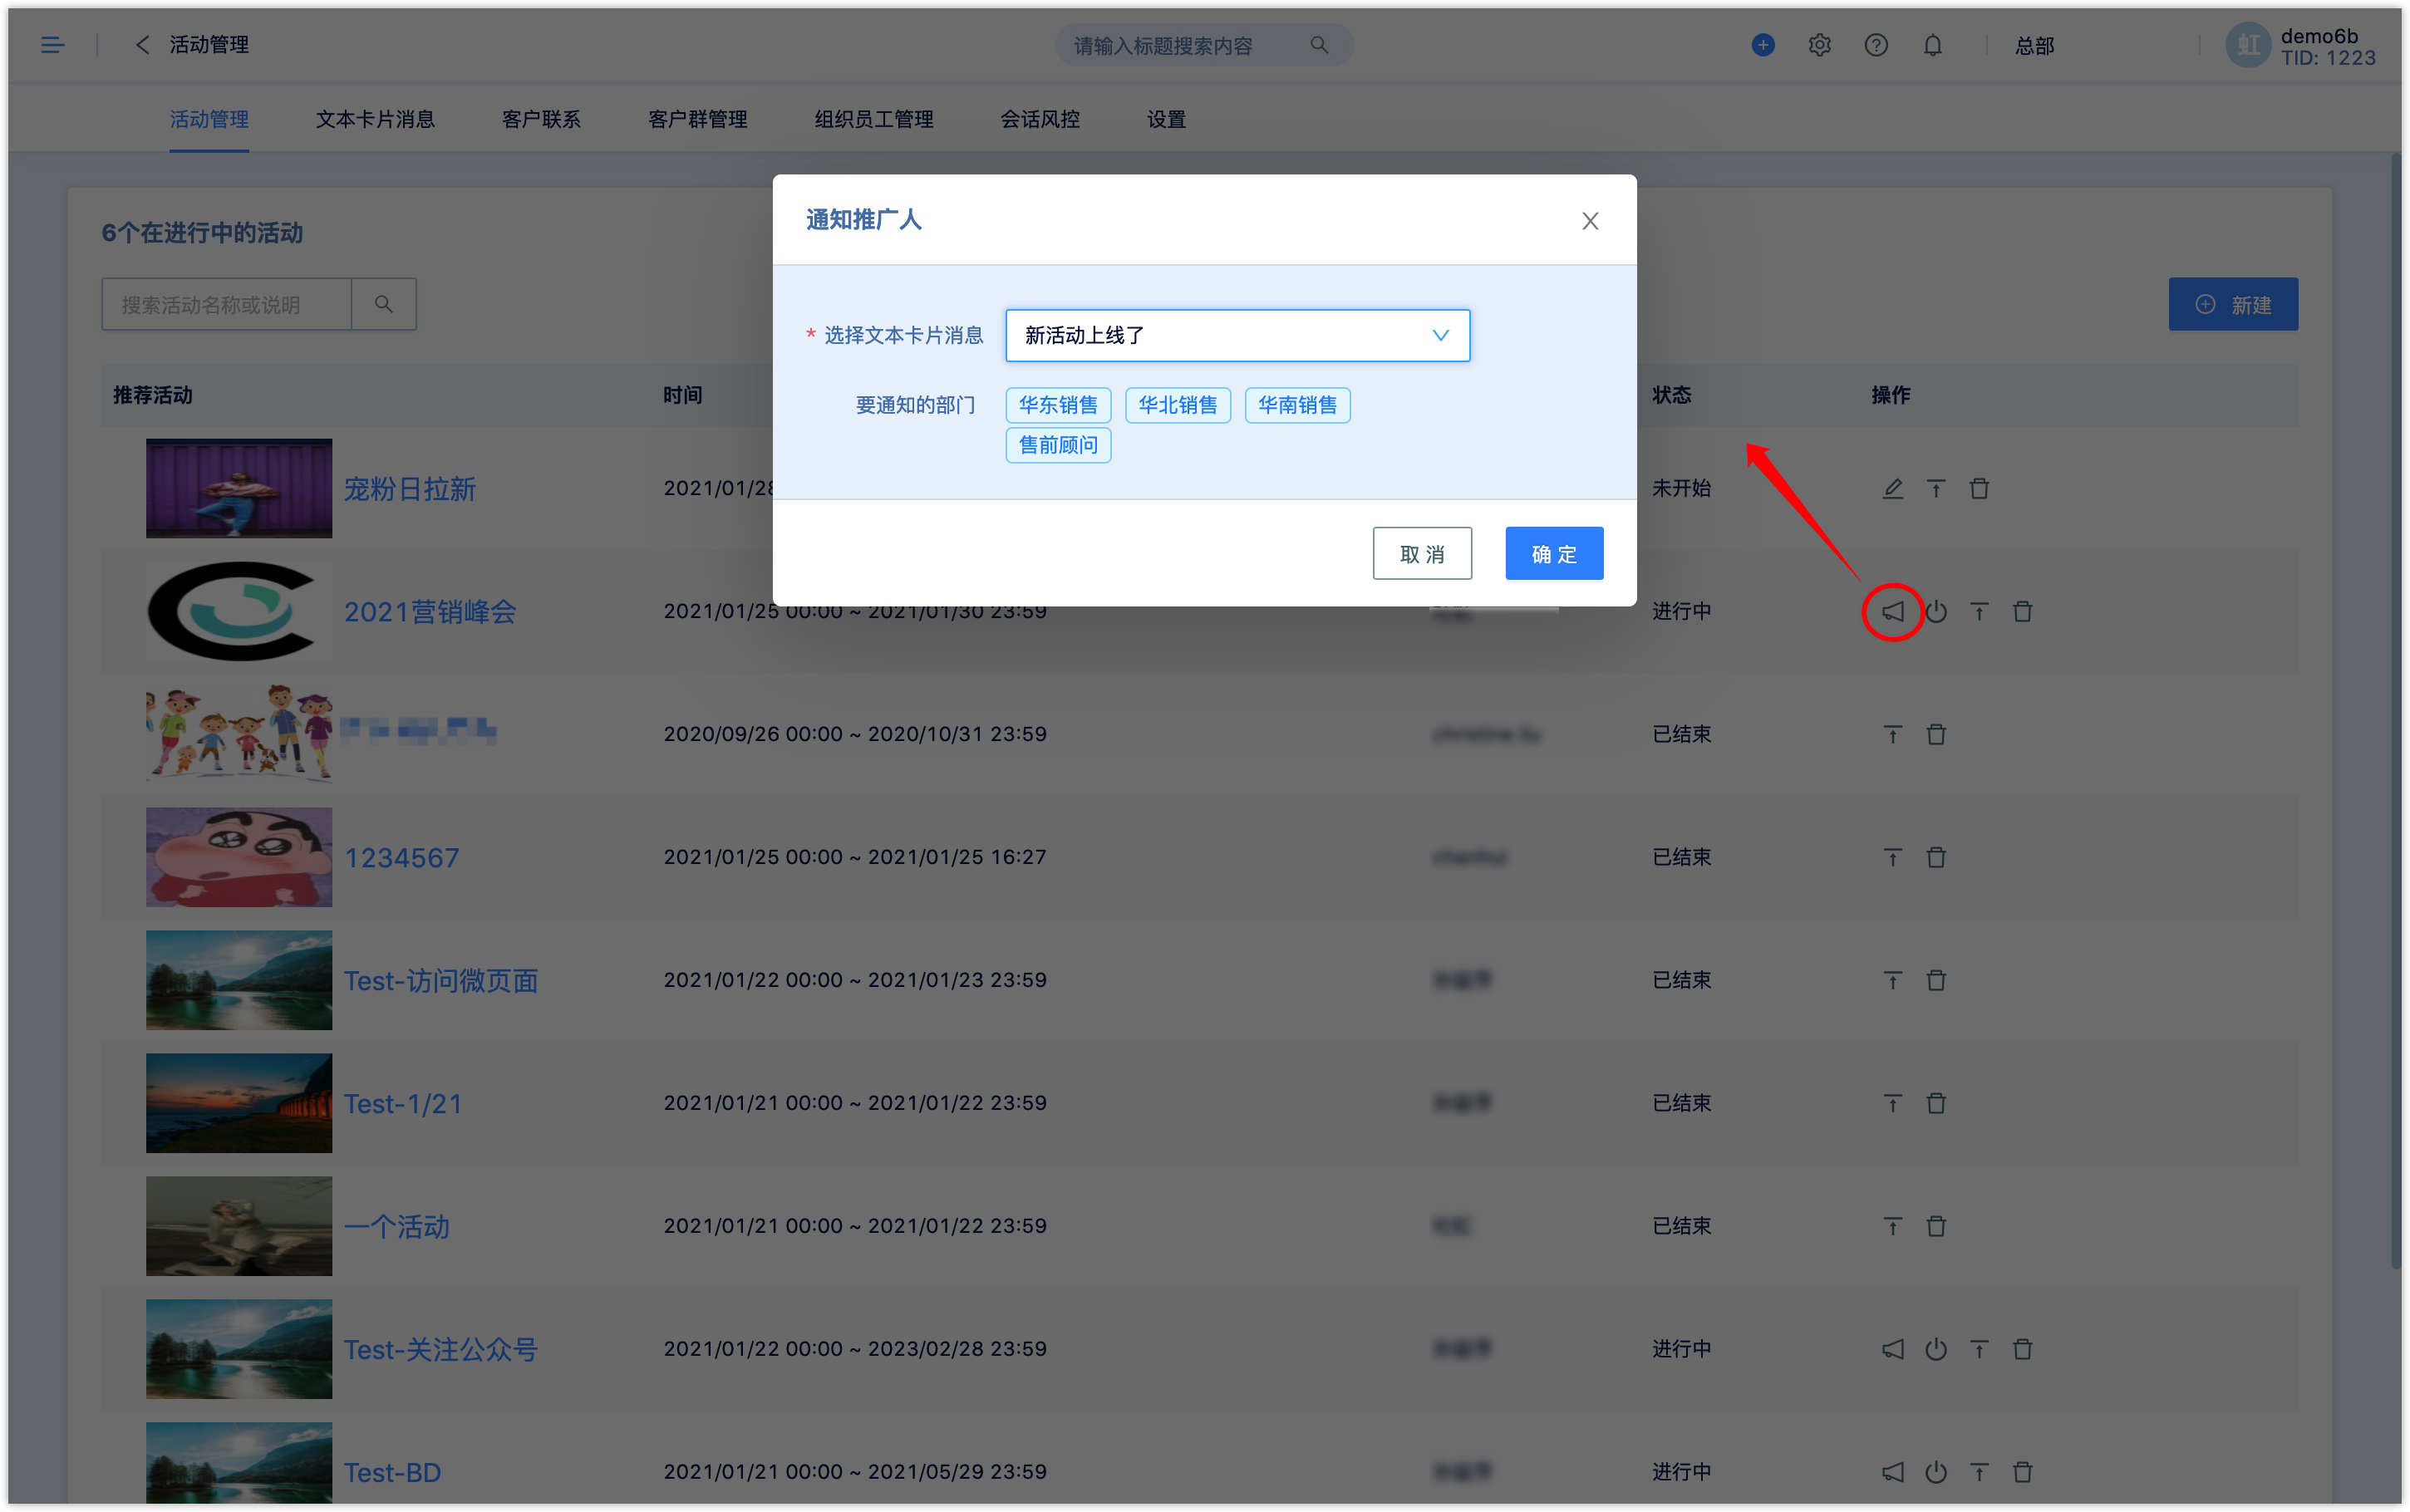Click the 宠粉日拉新 activity thumbnail
The height and width of the screenshot is (1512, 2410).
click(239, 489)
